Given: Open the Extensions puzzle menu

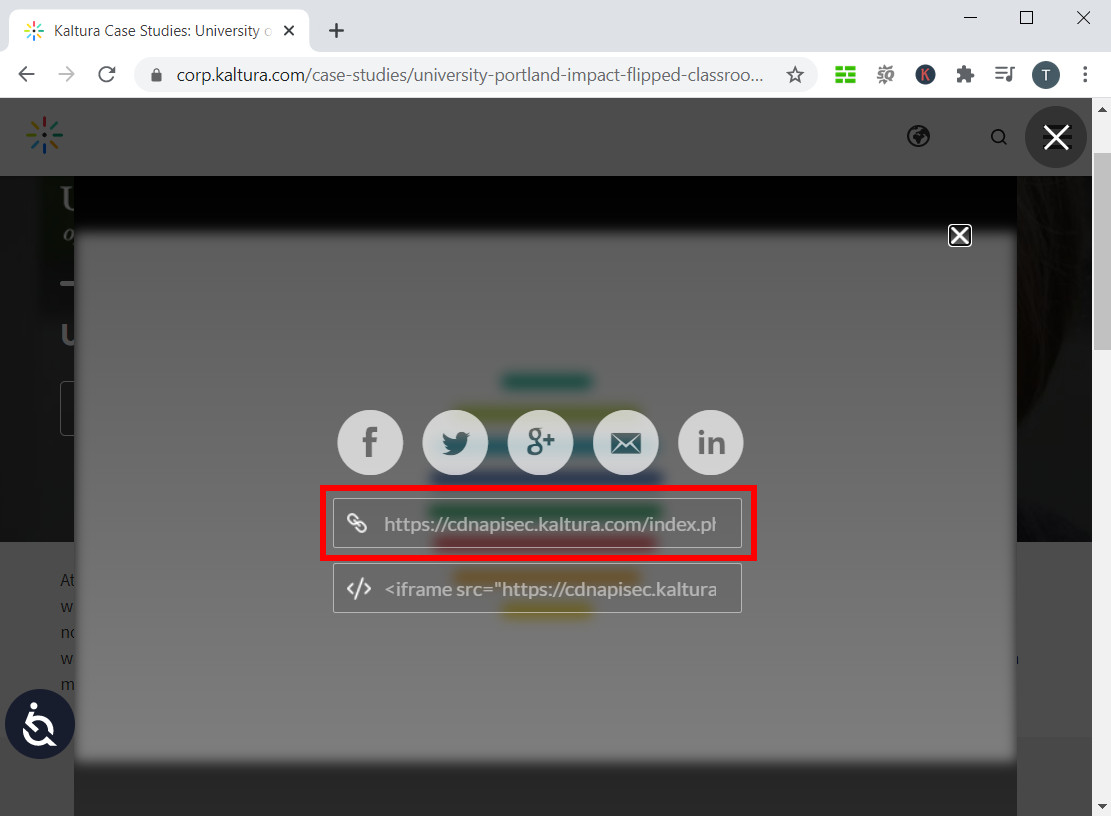Looking at the screenshot, I should pos(965,74).
